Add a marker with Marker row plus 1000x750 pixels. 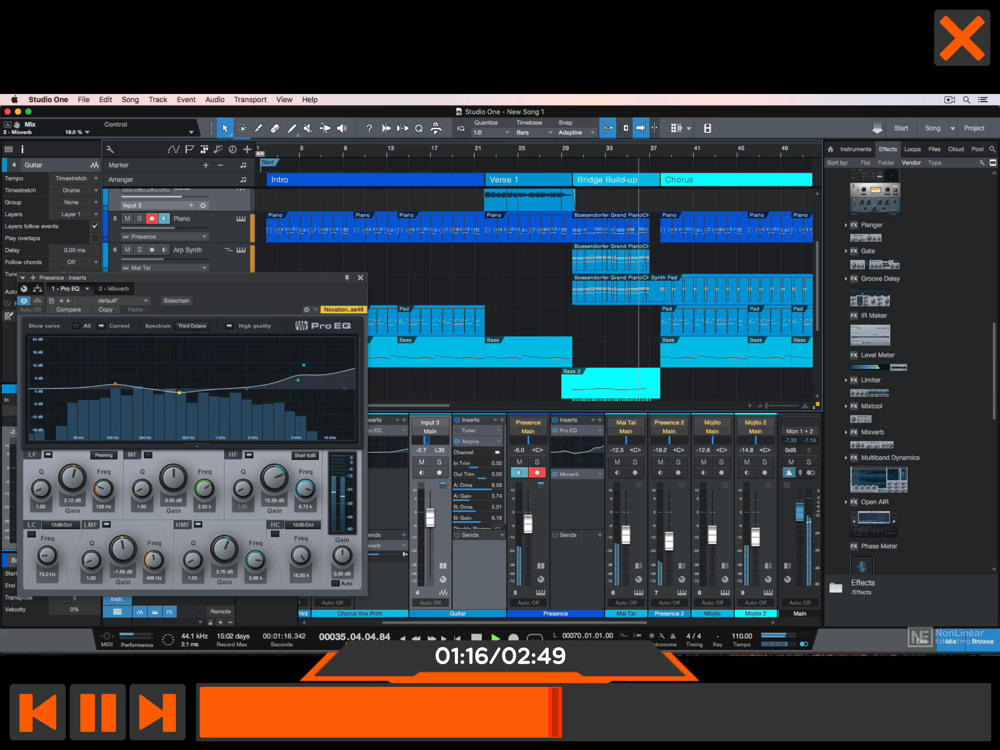point(205,165)
